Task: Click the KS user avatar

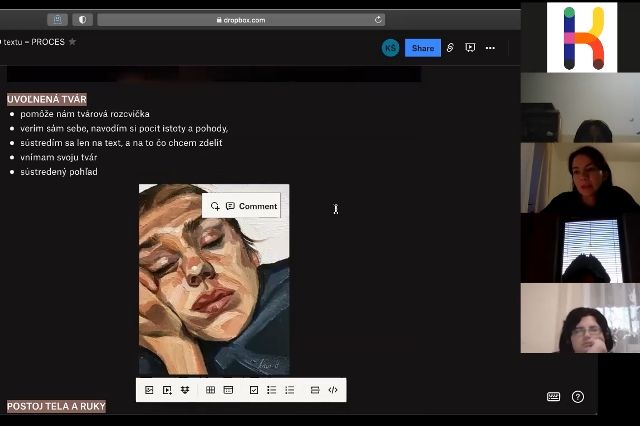Action: [390, 48]
